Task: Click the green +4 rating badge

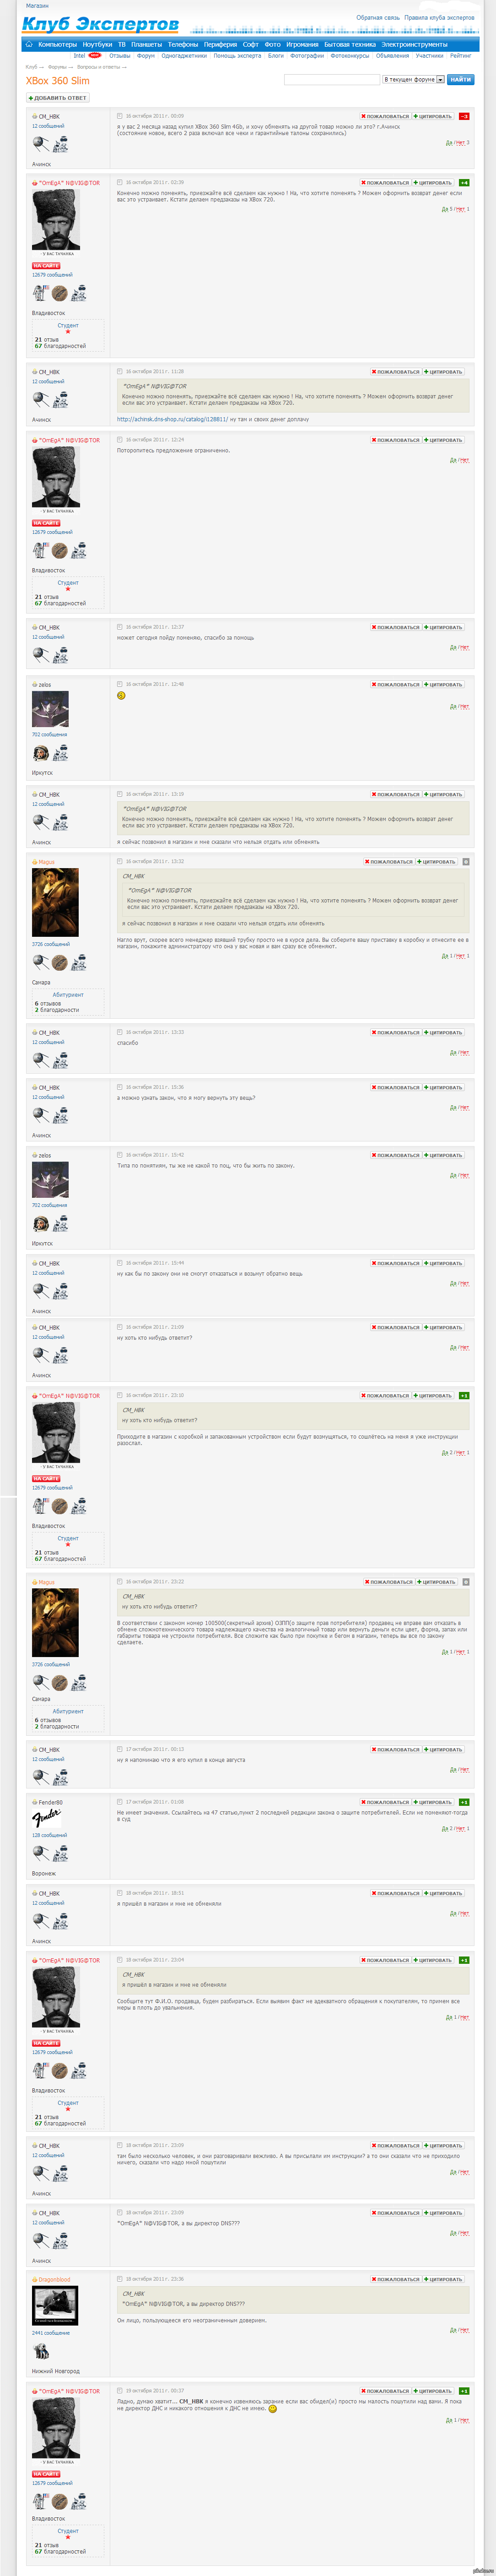Action: coord(464,183)
